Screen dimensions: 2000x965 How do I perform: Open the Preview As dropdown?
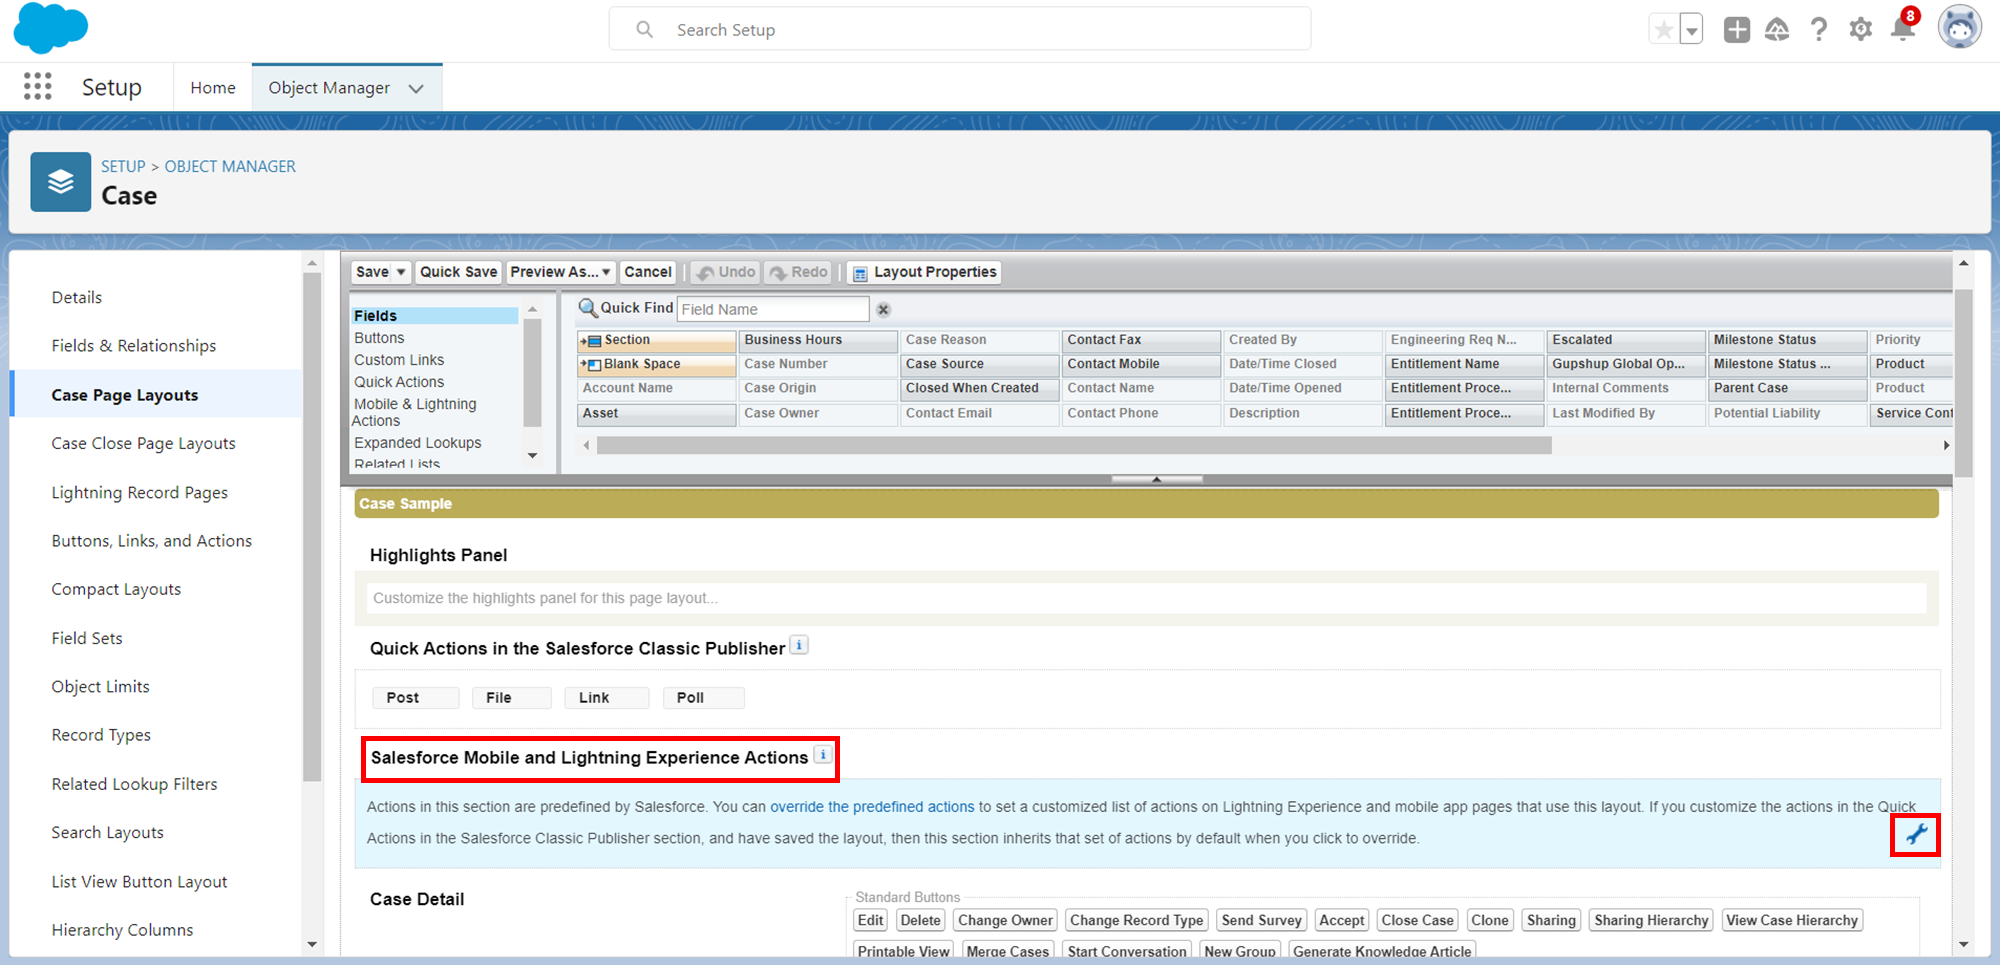coord(560,272)
